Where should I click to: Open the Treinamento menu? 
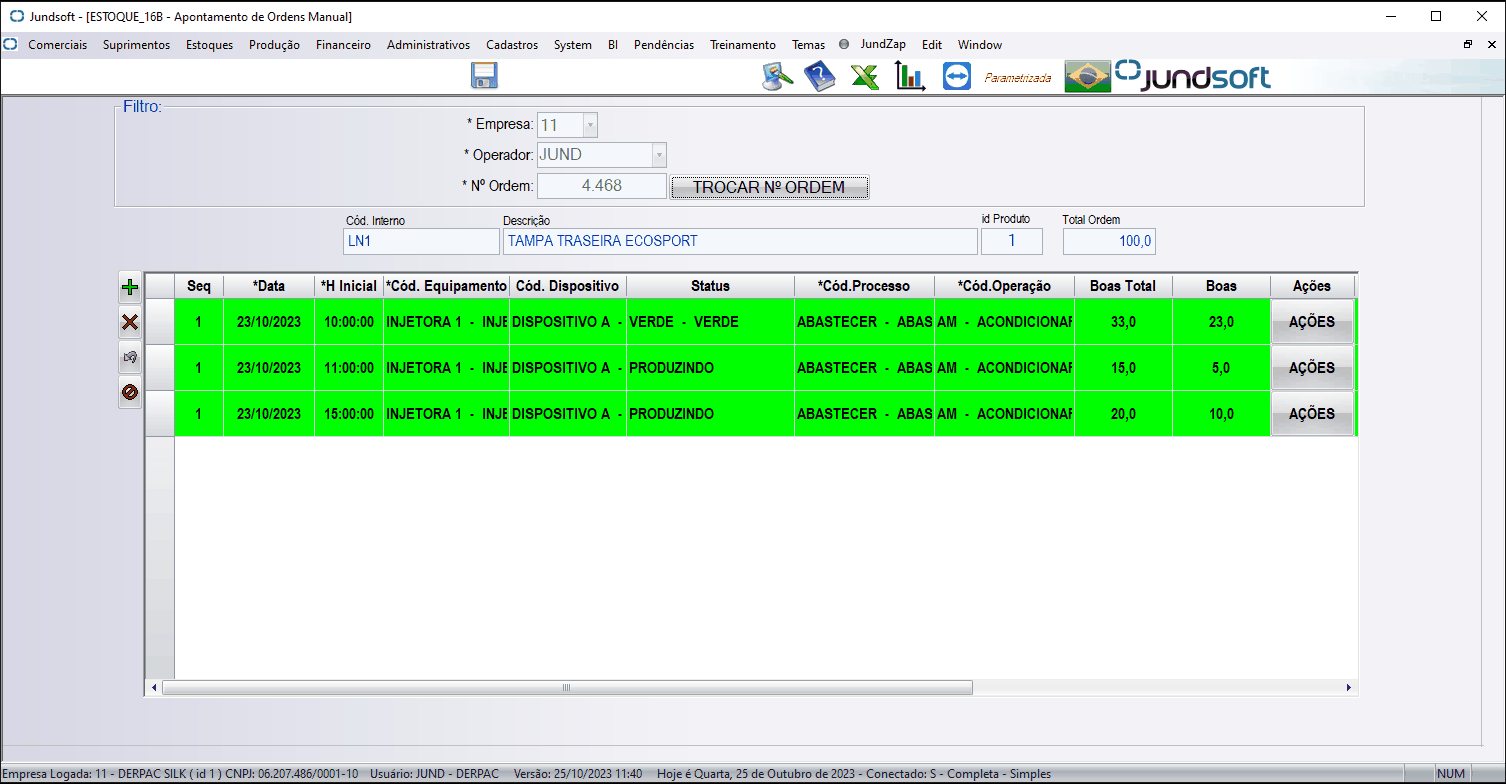click(x=743, y=45)
